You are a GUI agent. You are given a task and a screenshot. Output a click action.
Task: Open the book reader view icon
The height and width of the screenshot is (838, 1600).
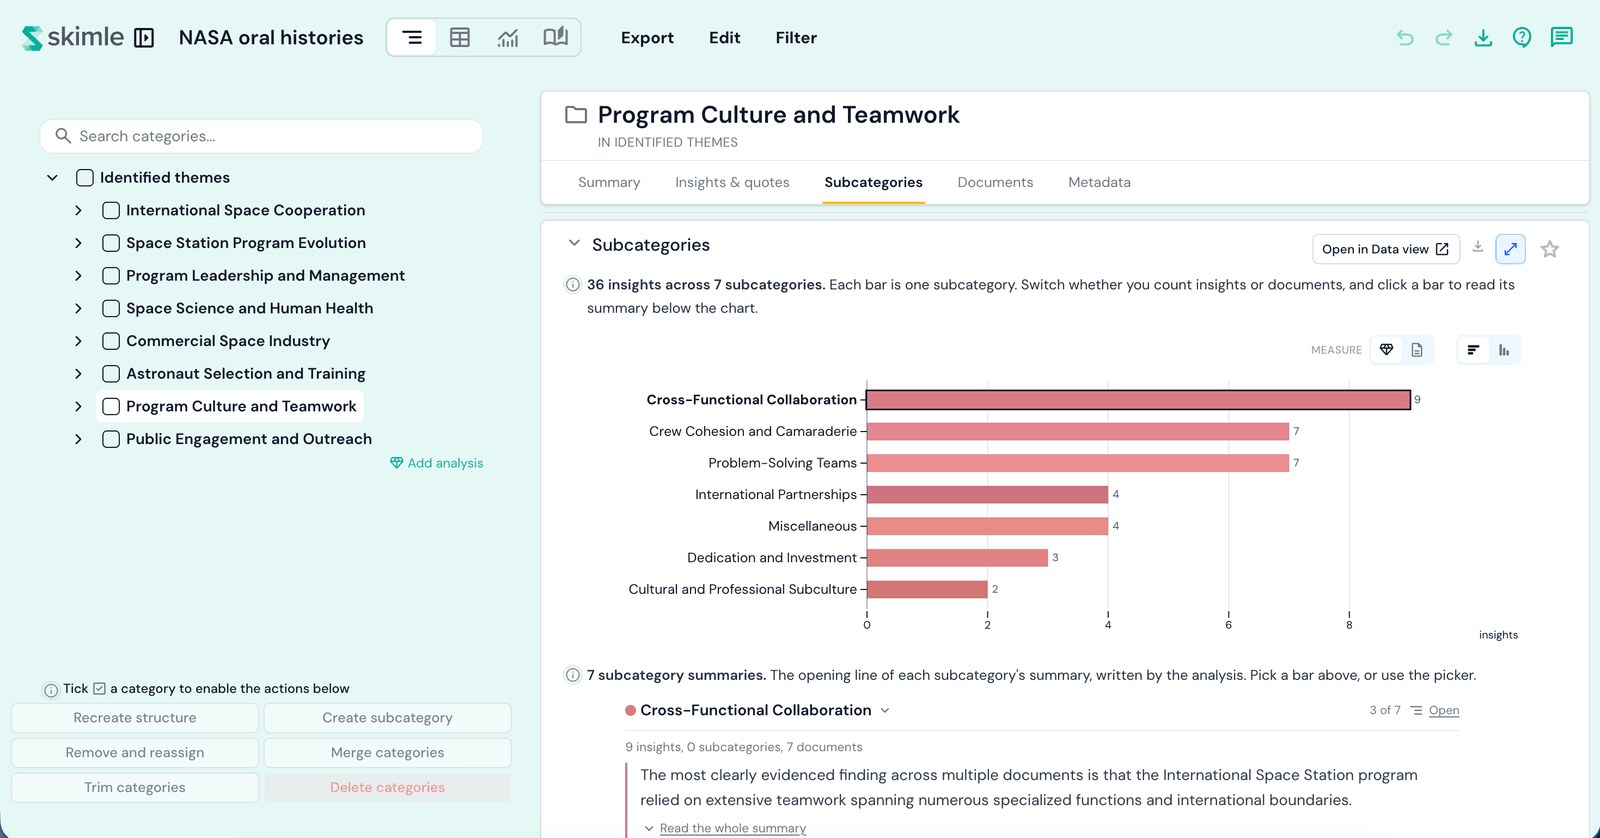[x=556, y=38]
